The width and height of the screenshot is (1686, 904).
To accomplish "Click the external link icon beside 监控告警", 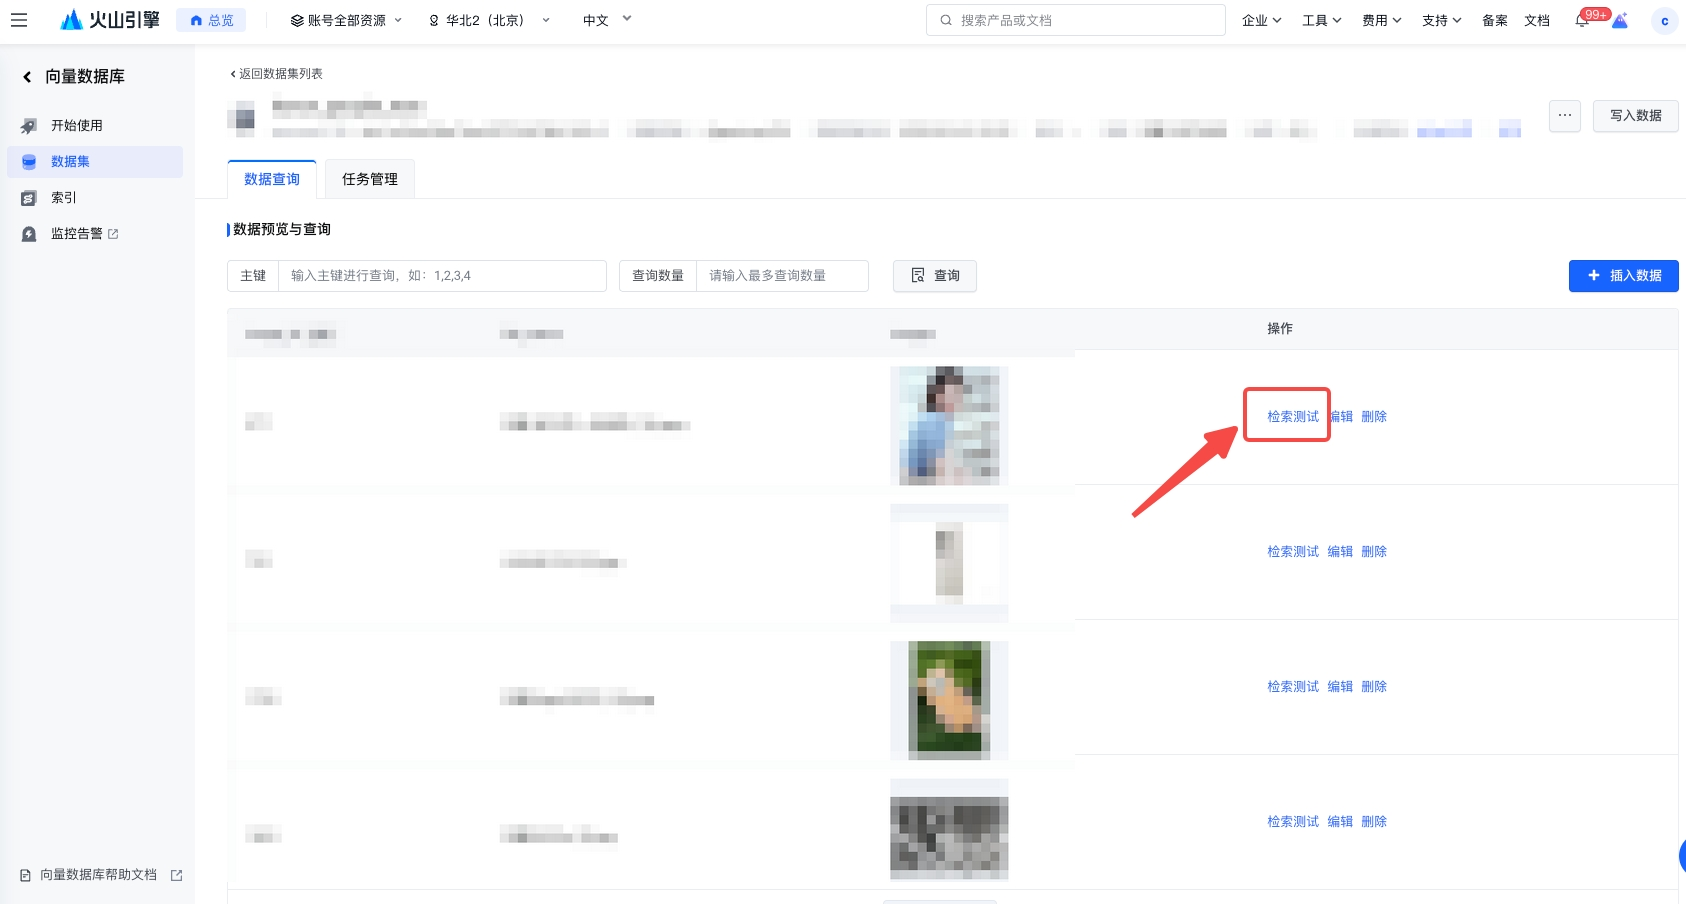I will point(113,234).
